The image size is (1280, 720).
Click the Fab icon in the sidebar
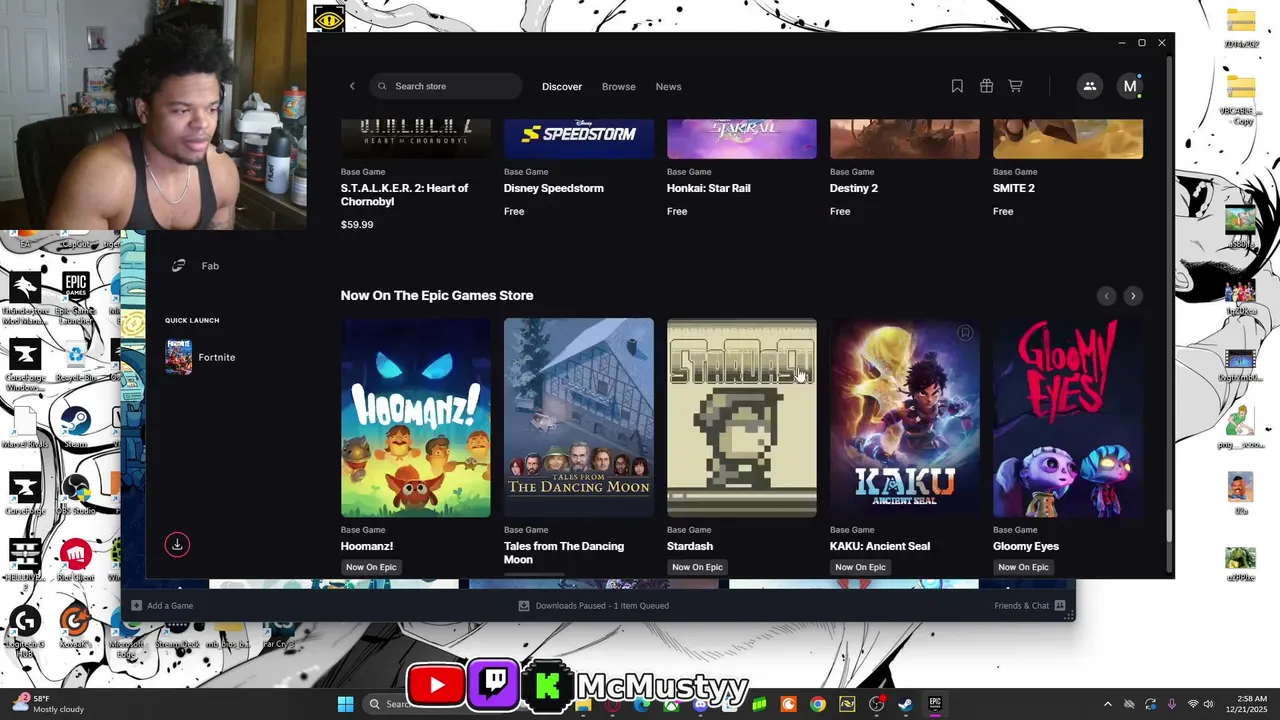click(178, 266)
